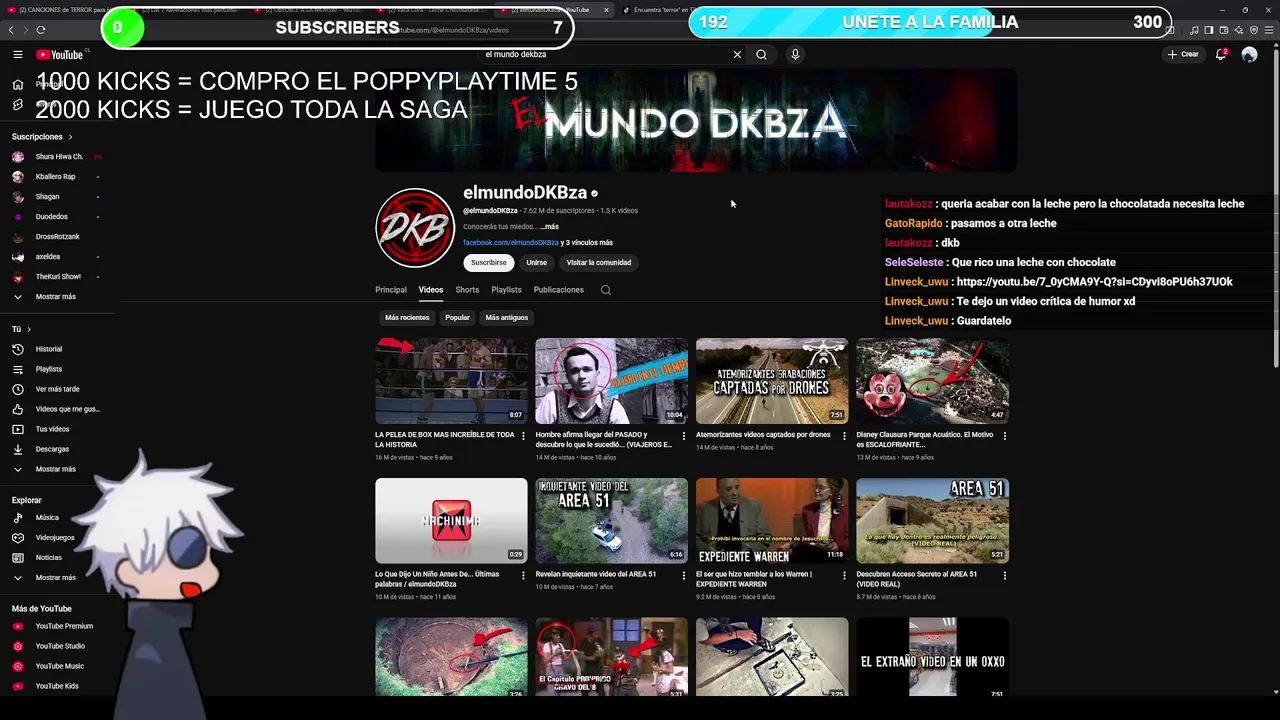Open Ver más tarde in the sidebar
Image resolution: width=1280 pixels, height=720 pixels.
58,389
